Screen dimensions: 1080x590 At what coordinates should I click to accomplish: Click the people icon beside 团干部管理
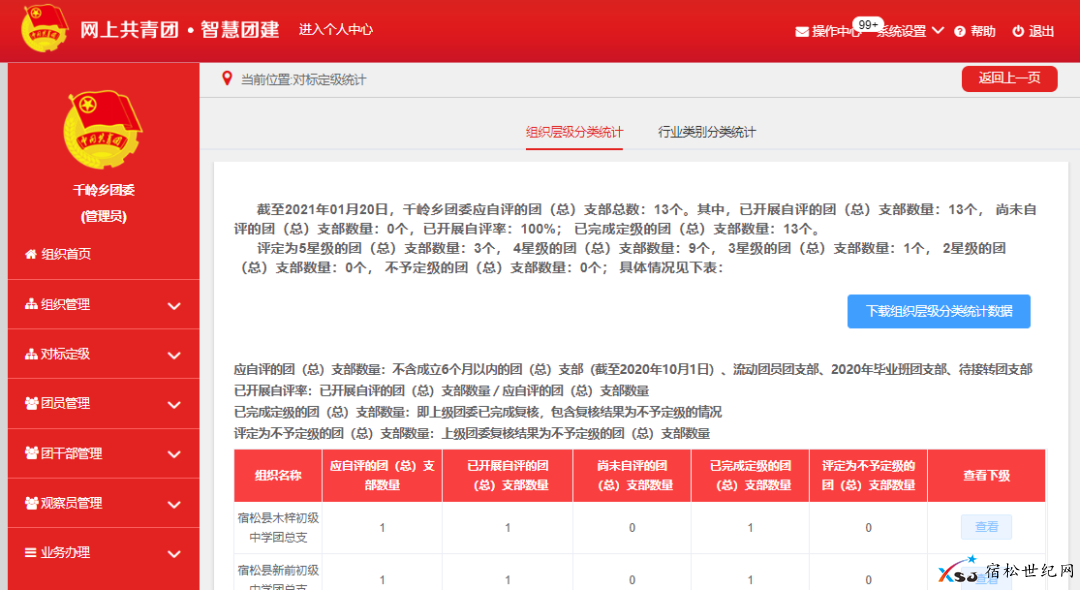click(31, 453)
